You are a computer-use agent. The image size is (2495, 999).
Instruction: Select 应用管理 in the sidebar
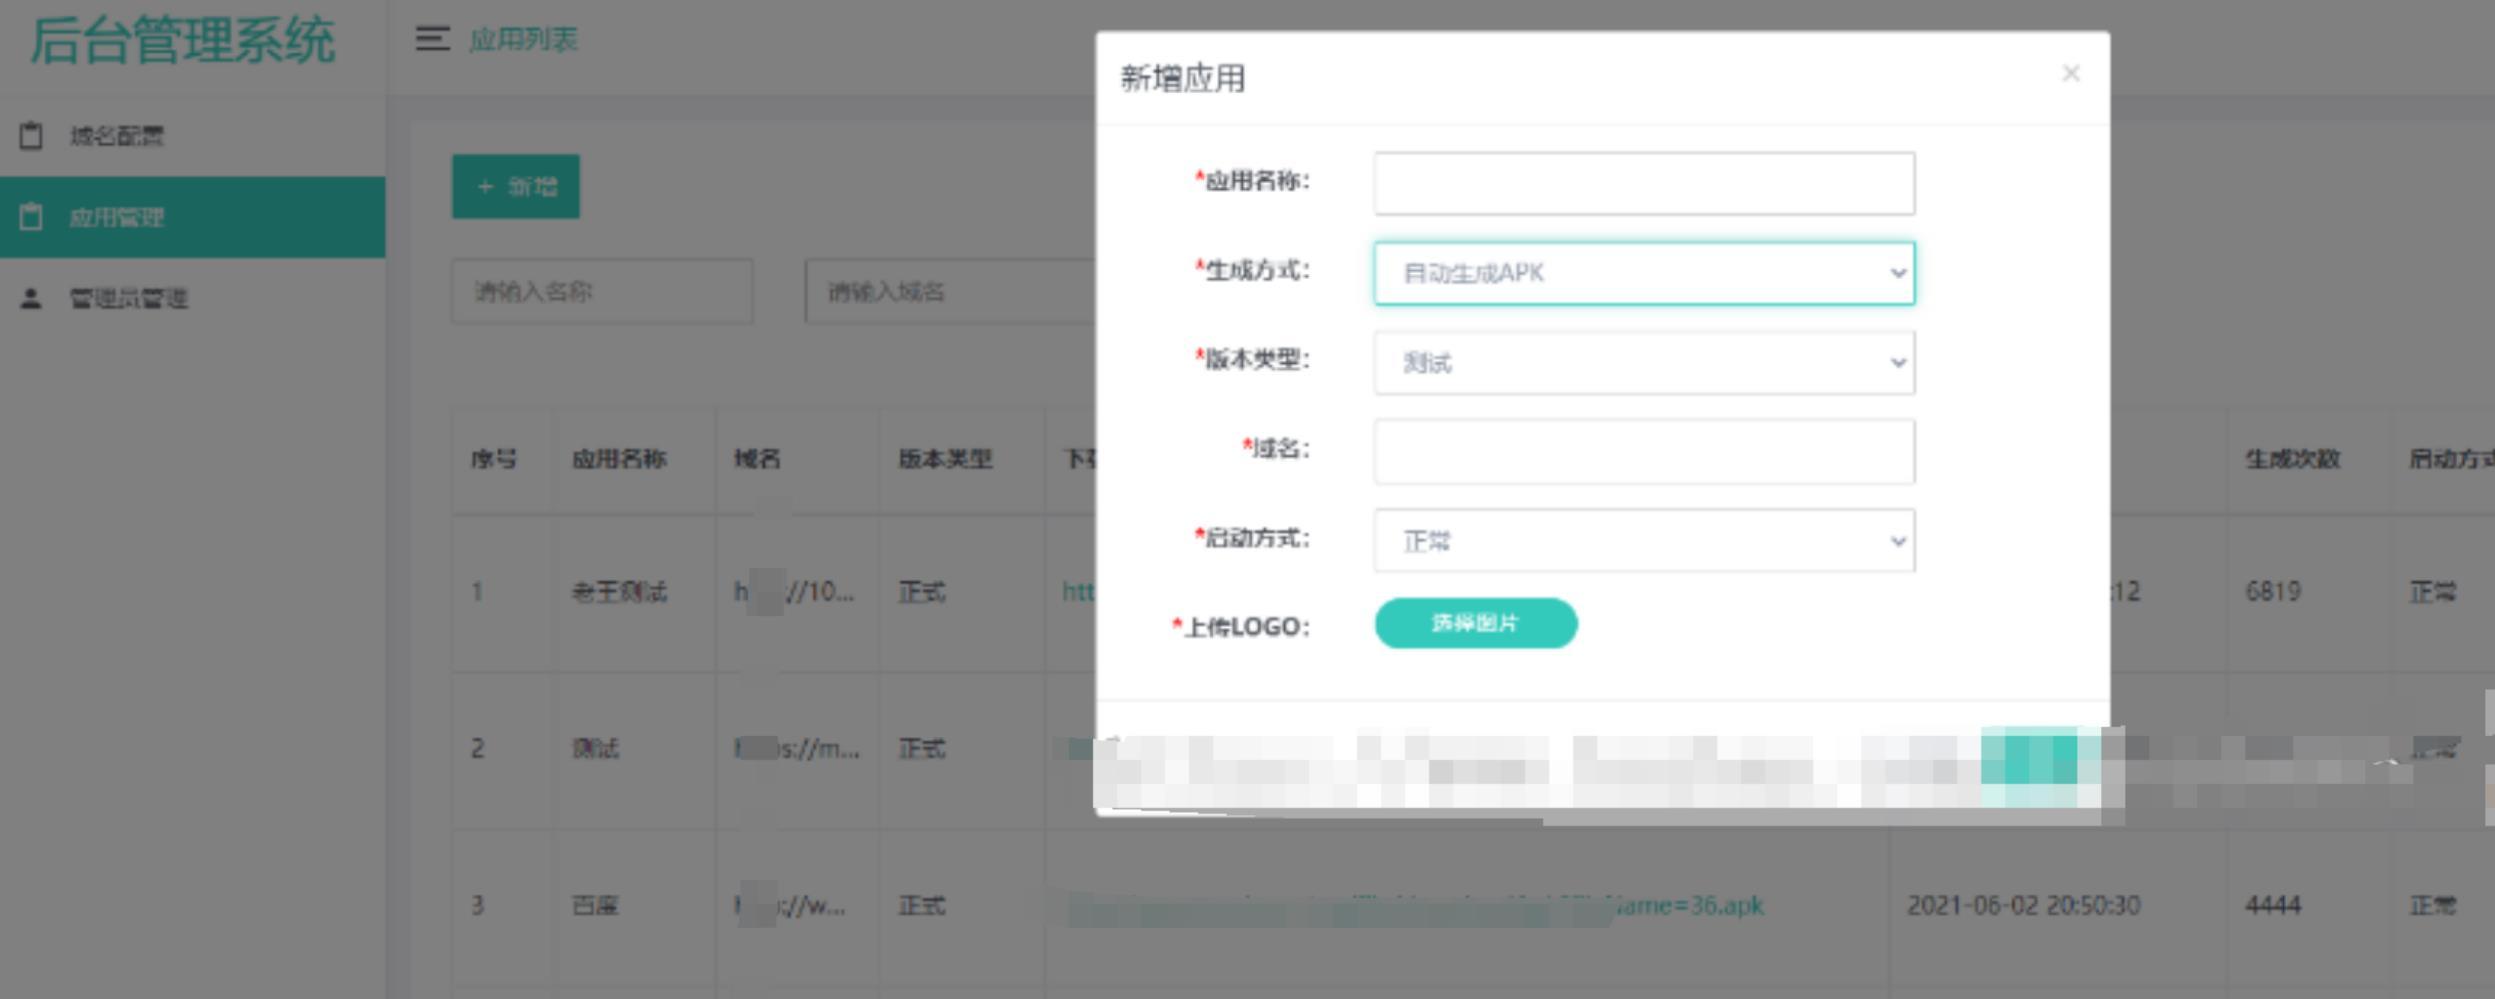coord(192,217)
